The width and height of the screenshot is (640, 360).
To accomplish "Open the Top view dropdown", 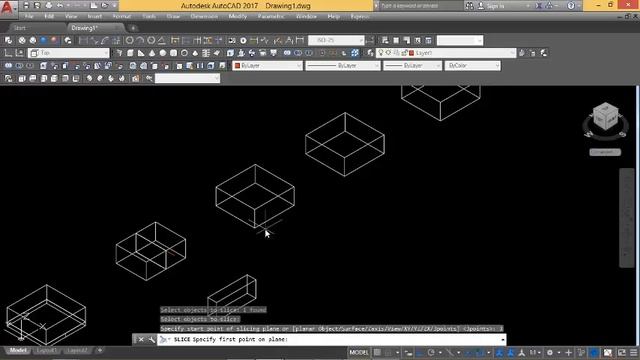I will [69, 53].
